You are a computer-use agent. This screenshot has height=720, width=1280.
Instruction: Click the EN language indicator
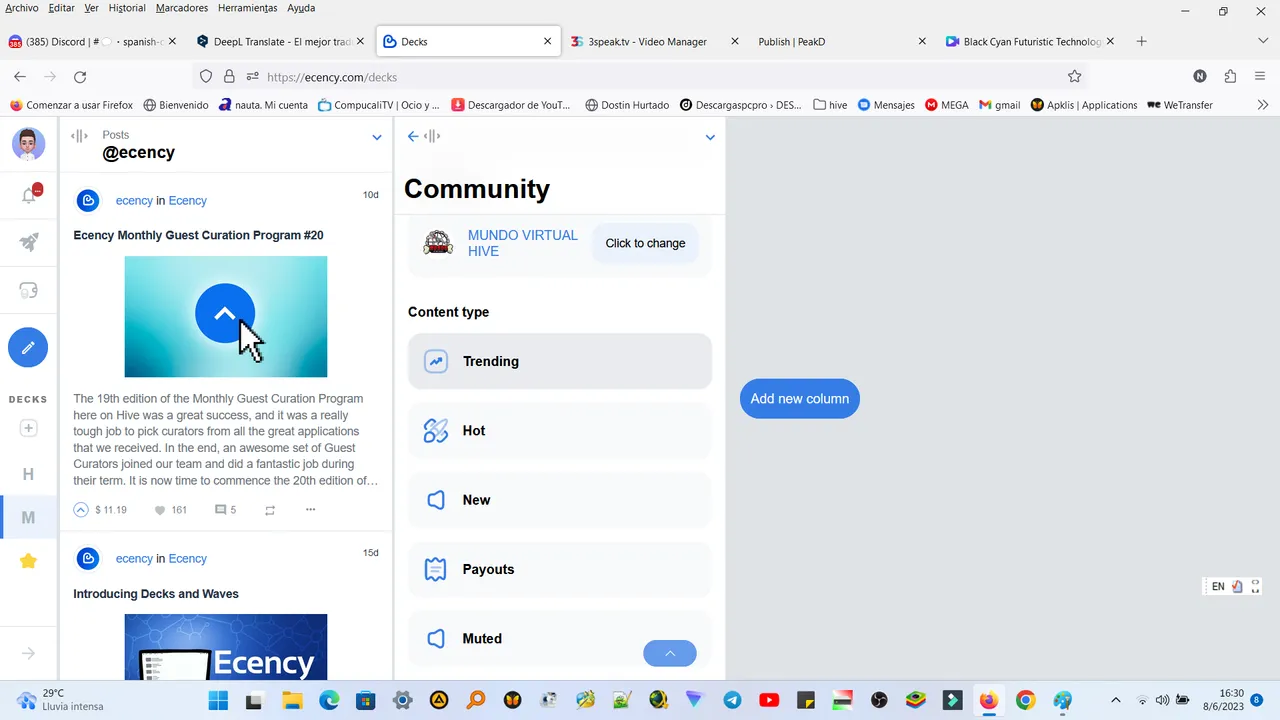[x=1218, y=587]
